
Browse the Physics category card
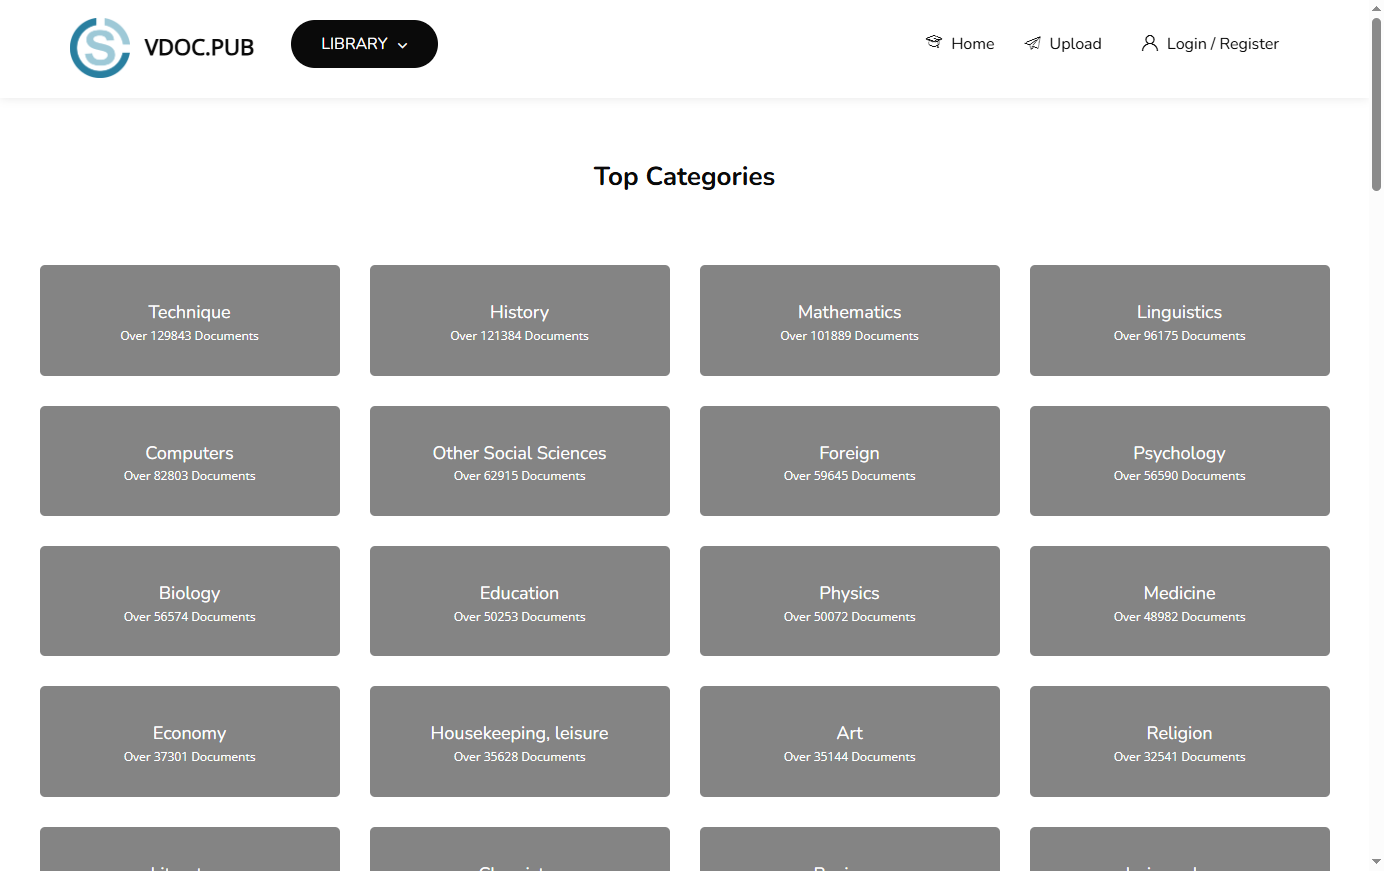click(x=850, y=601)
